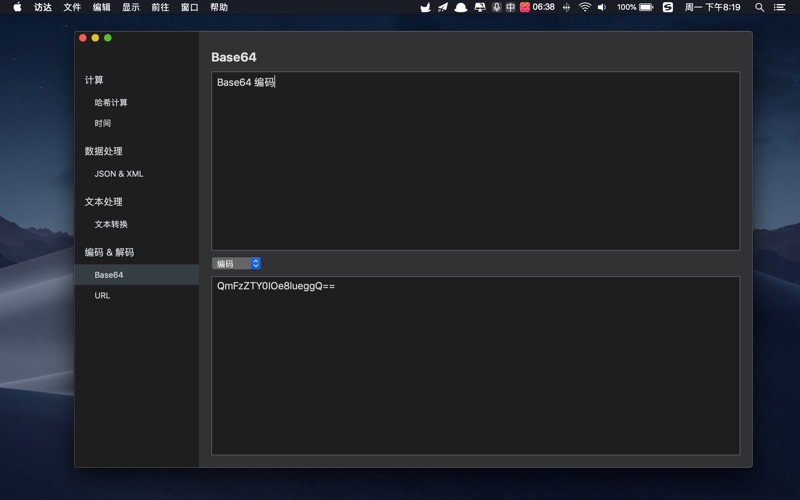Image resolution: width=800 pixels, height=500 pixels.
Task: Click the battery status icon
Action: (x=646, y=7)
